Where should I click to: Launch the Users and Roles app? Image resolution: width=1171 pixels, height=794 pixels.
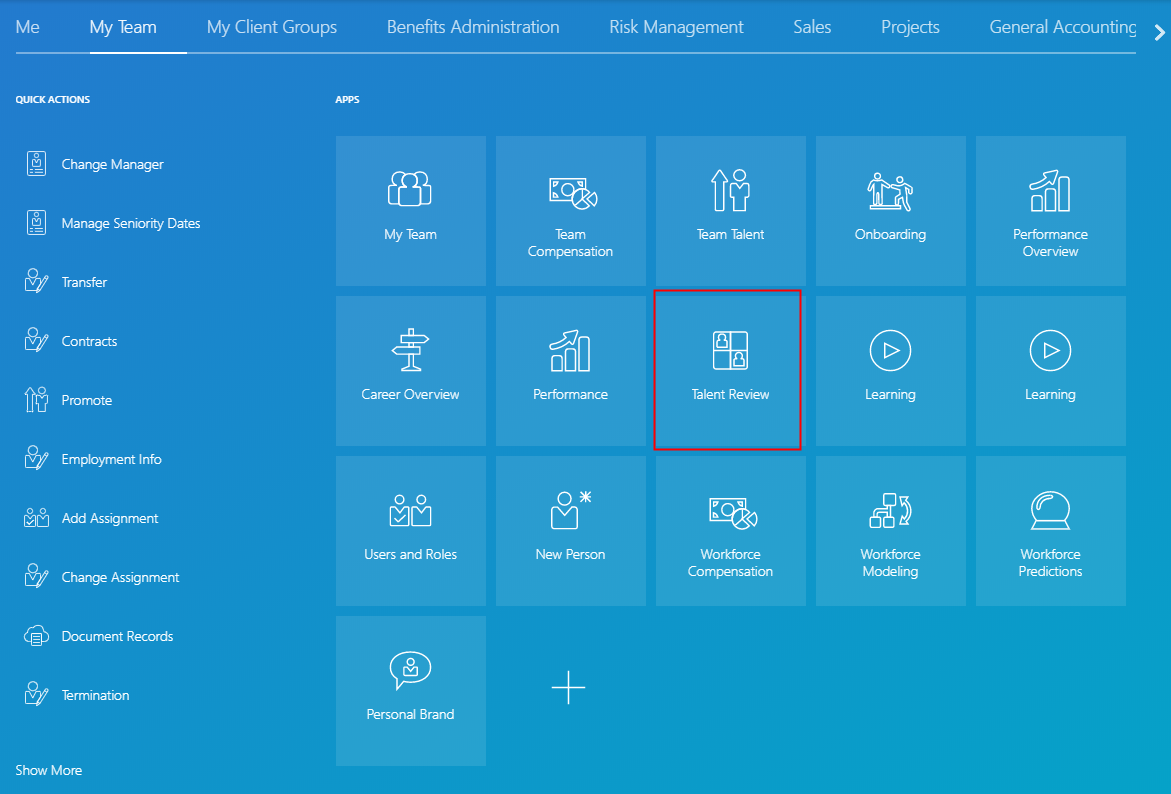coord(410,530)
